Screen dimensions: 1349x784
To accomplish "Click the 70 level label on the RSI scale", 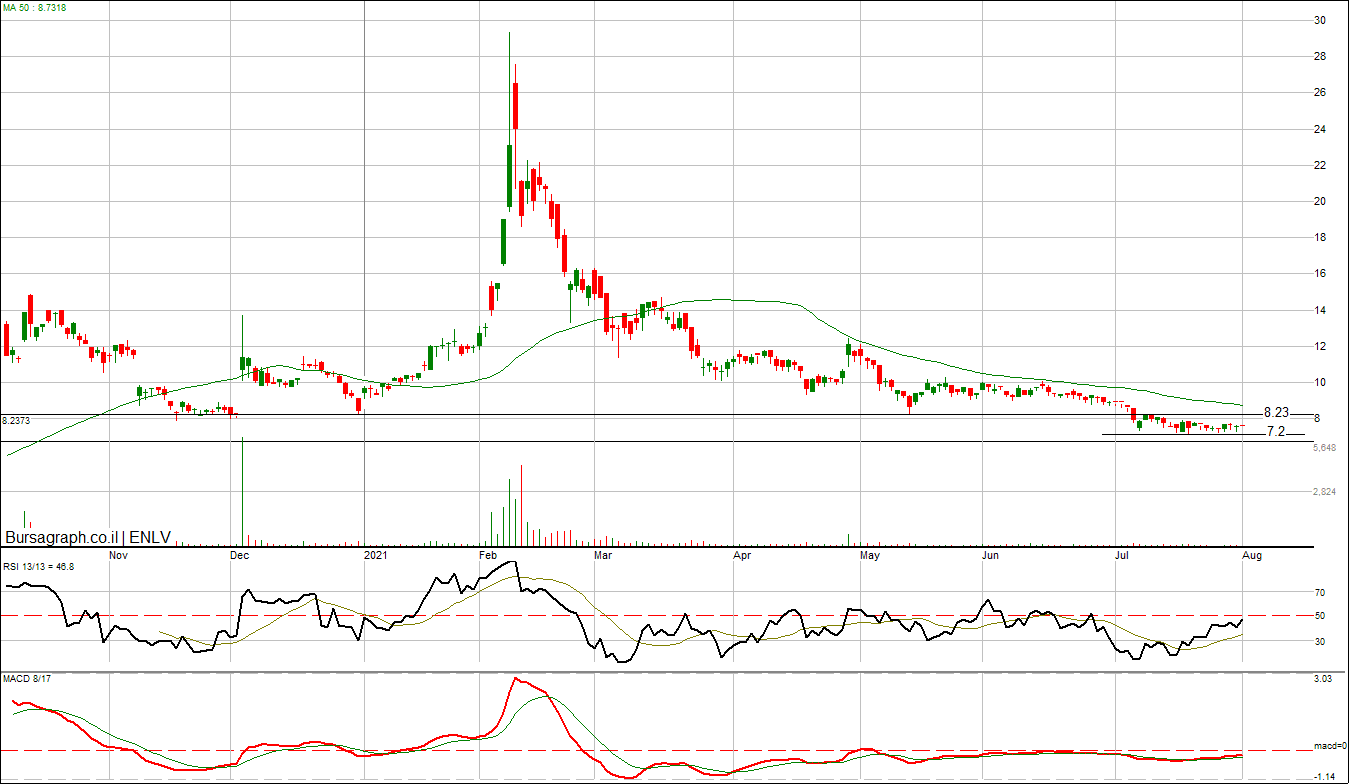I will pyautogui.click(x=1319, y=592).
